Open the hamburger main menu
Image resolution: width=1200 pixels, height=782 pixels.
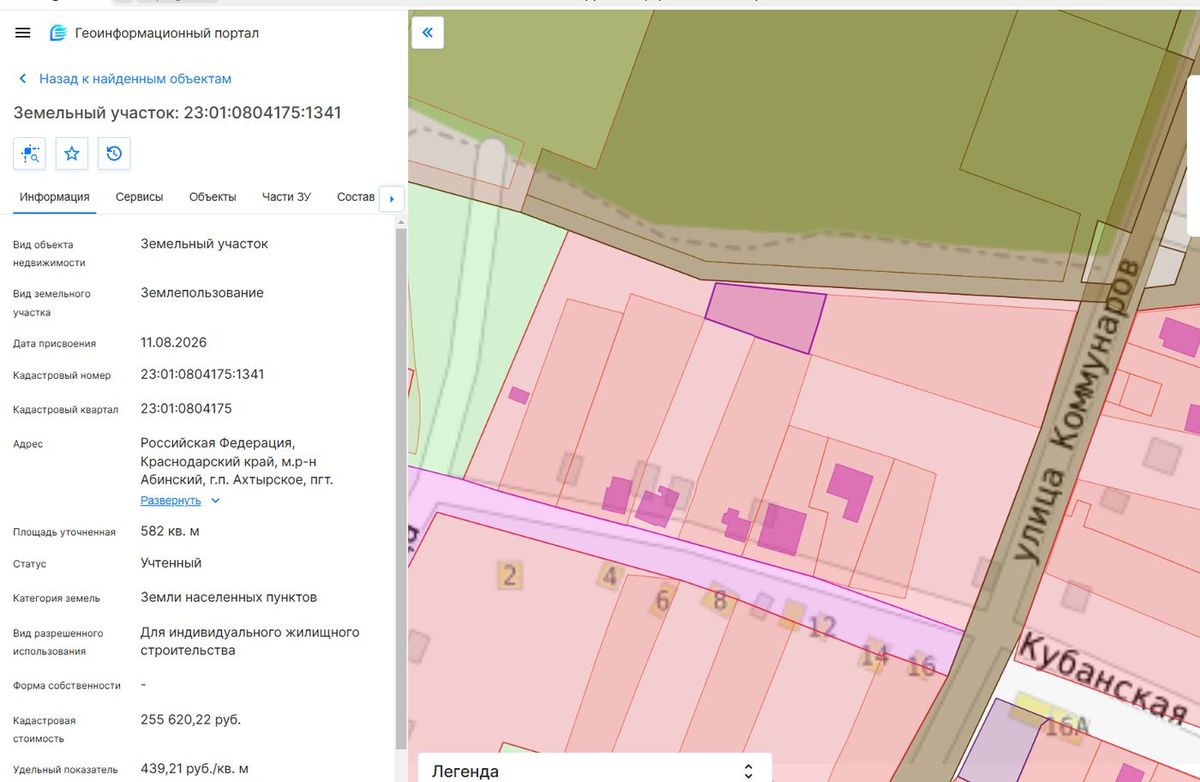(23, 33)
